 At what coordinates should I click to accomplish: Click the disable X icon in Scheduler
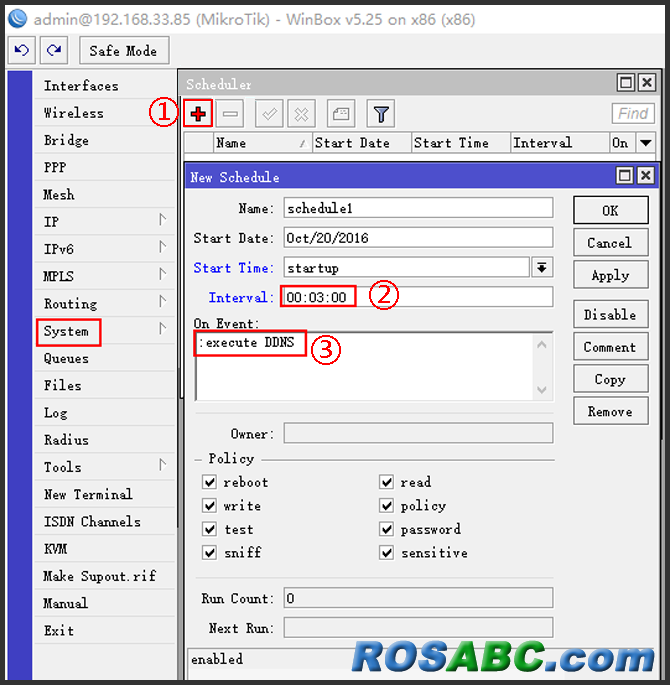click(x=301, y=114)
